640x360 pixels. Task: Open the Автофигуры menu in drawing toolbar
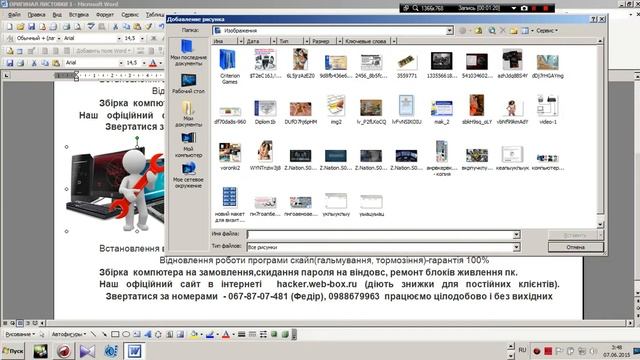click(x=69, y=334)
